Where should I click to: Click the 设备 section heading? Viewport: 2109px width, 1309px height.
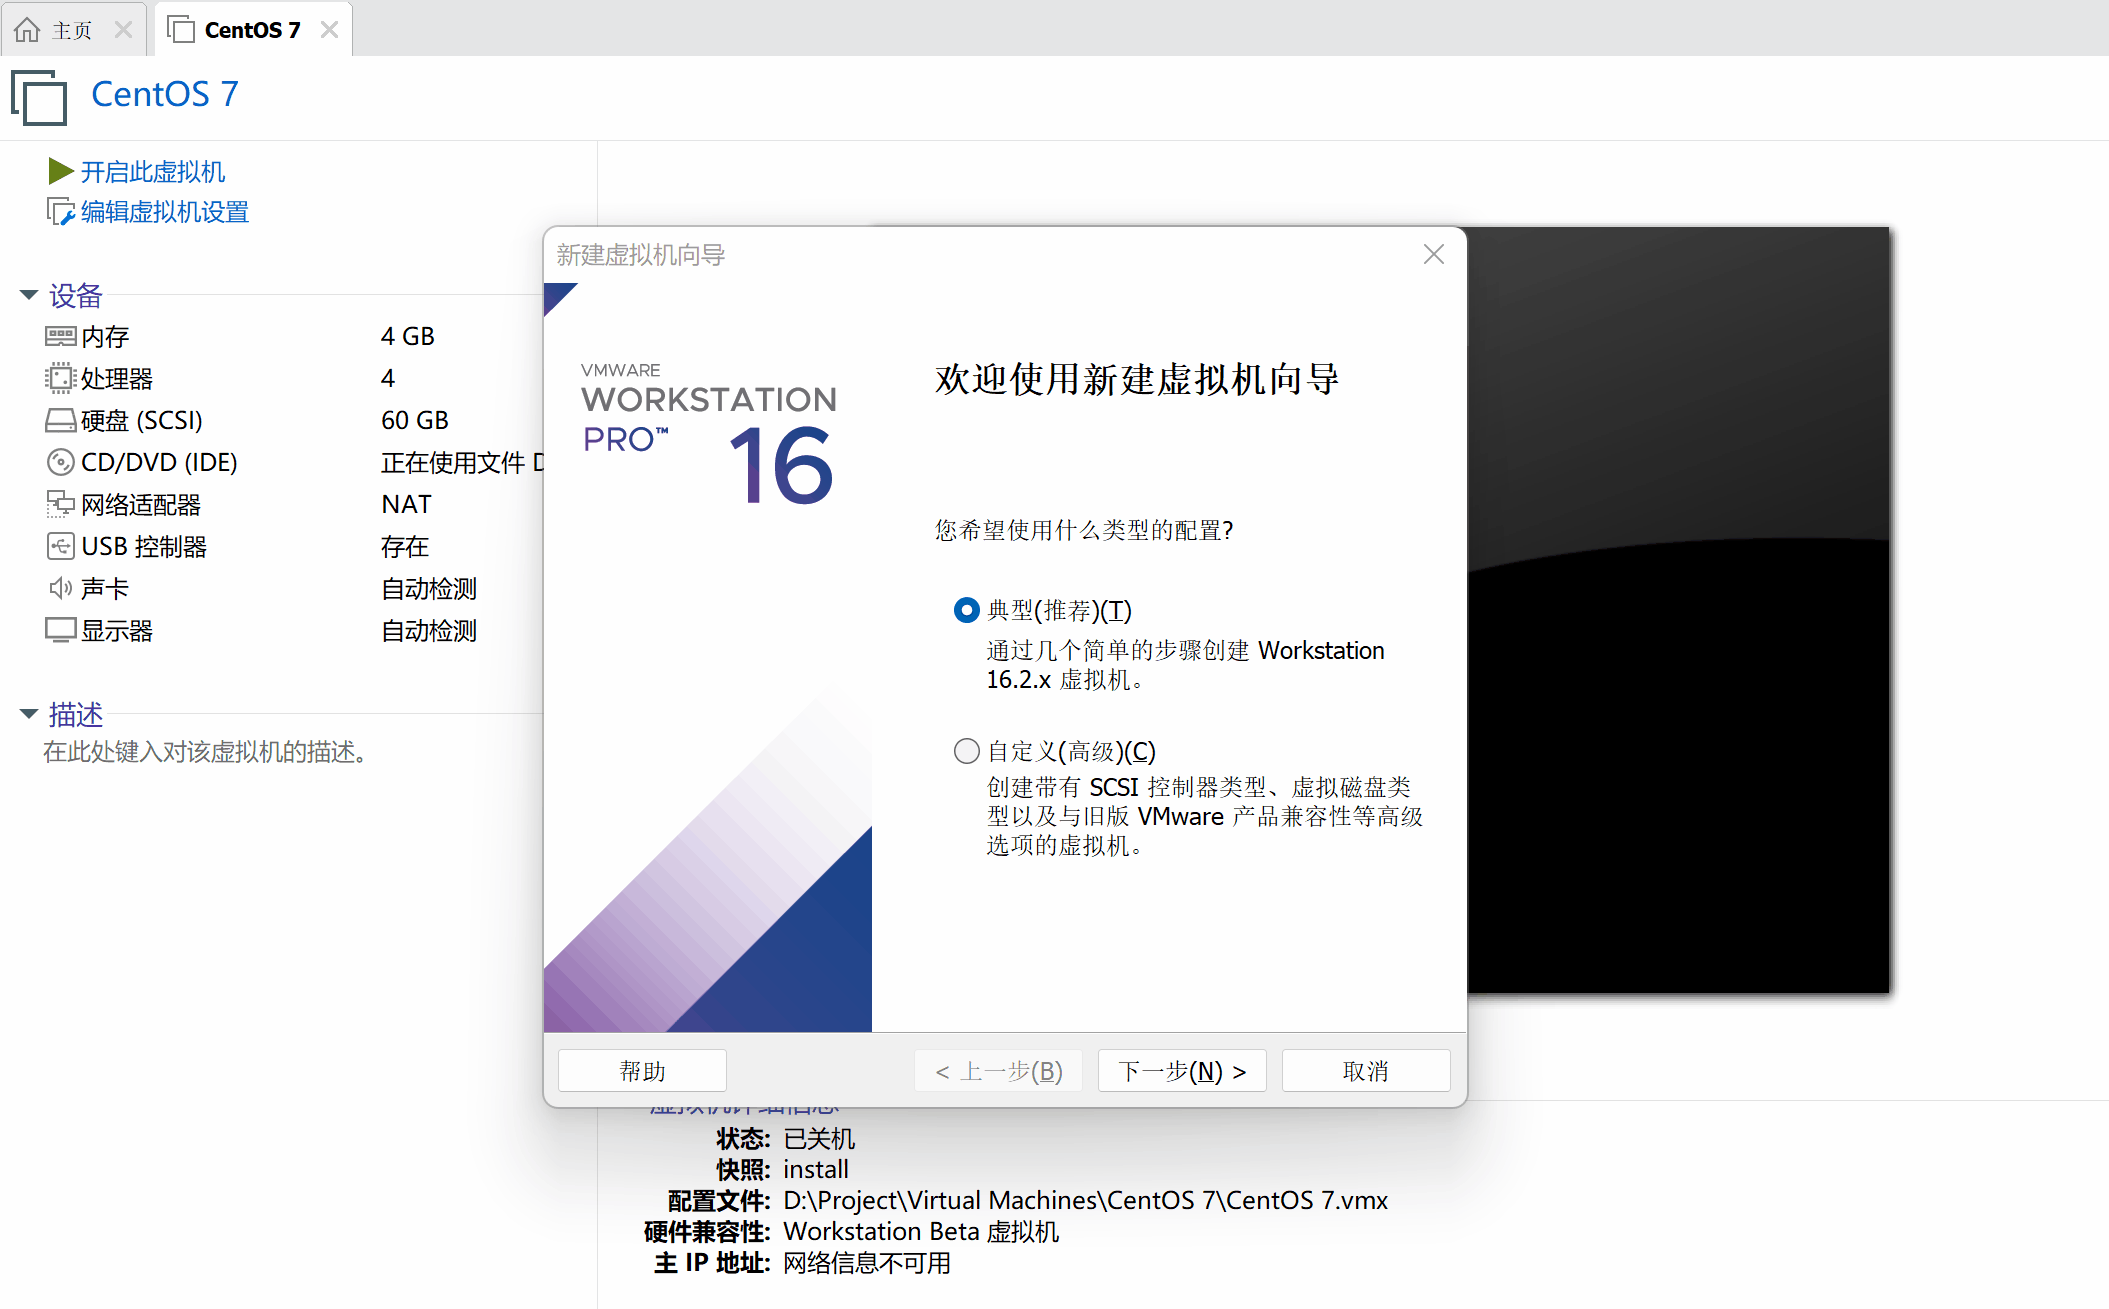pyautogui.click(x=76, y=296)
